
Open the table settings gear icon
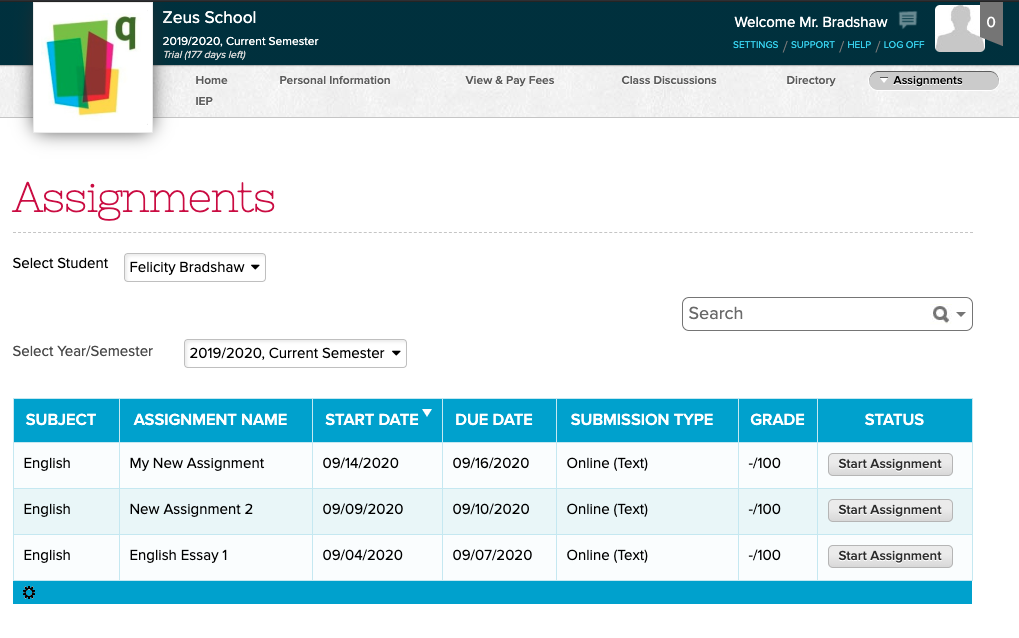[x=29, y=593]
